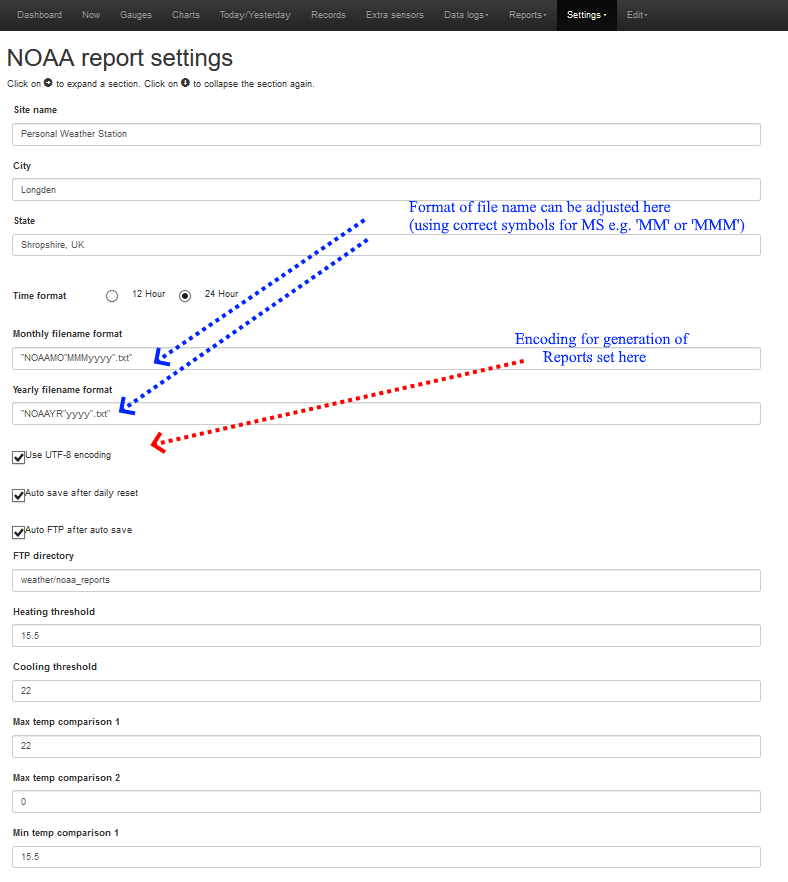788x882 pixels.
Task: Open the Today/Yesterday page
Action: [255, 15]
